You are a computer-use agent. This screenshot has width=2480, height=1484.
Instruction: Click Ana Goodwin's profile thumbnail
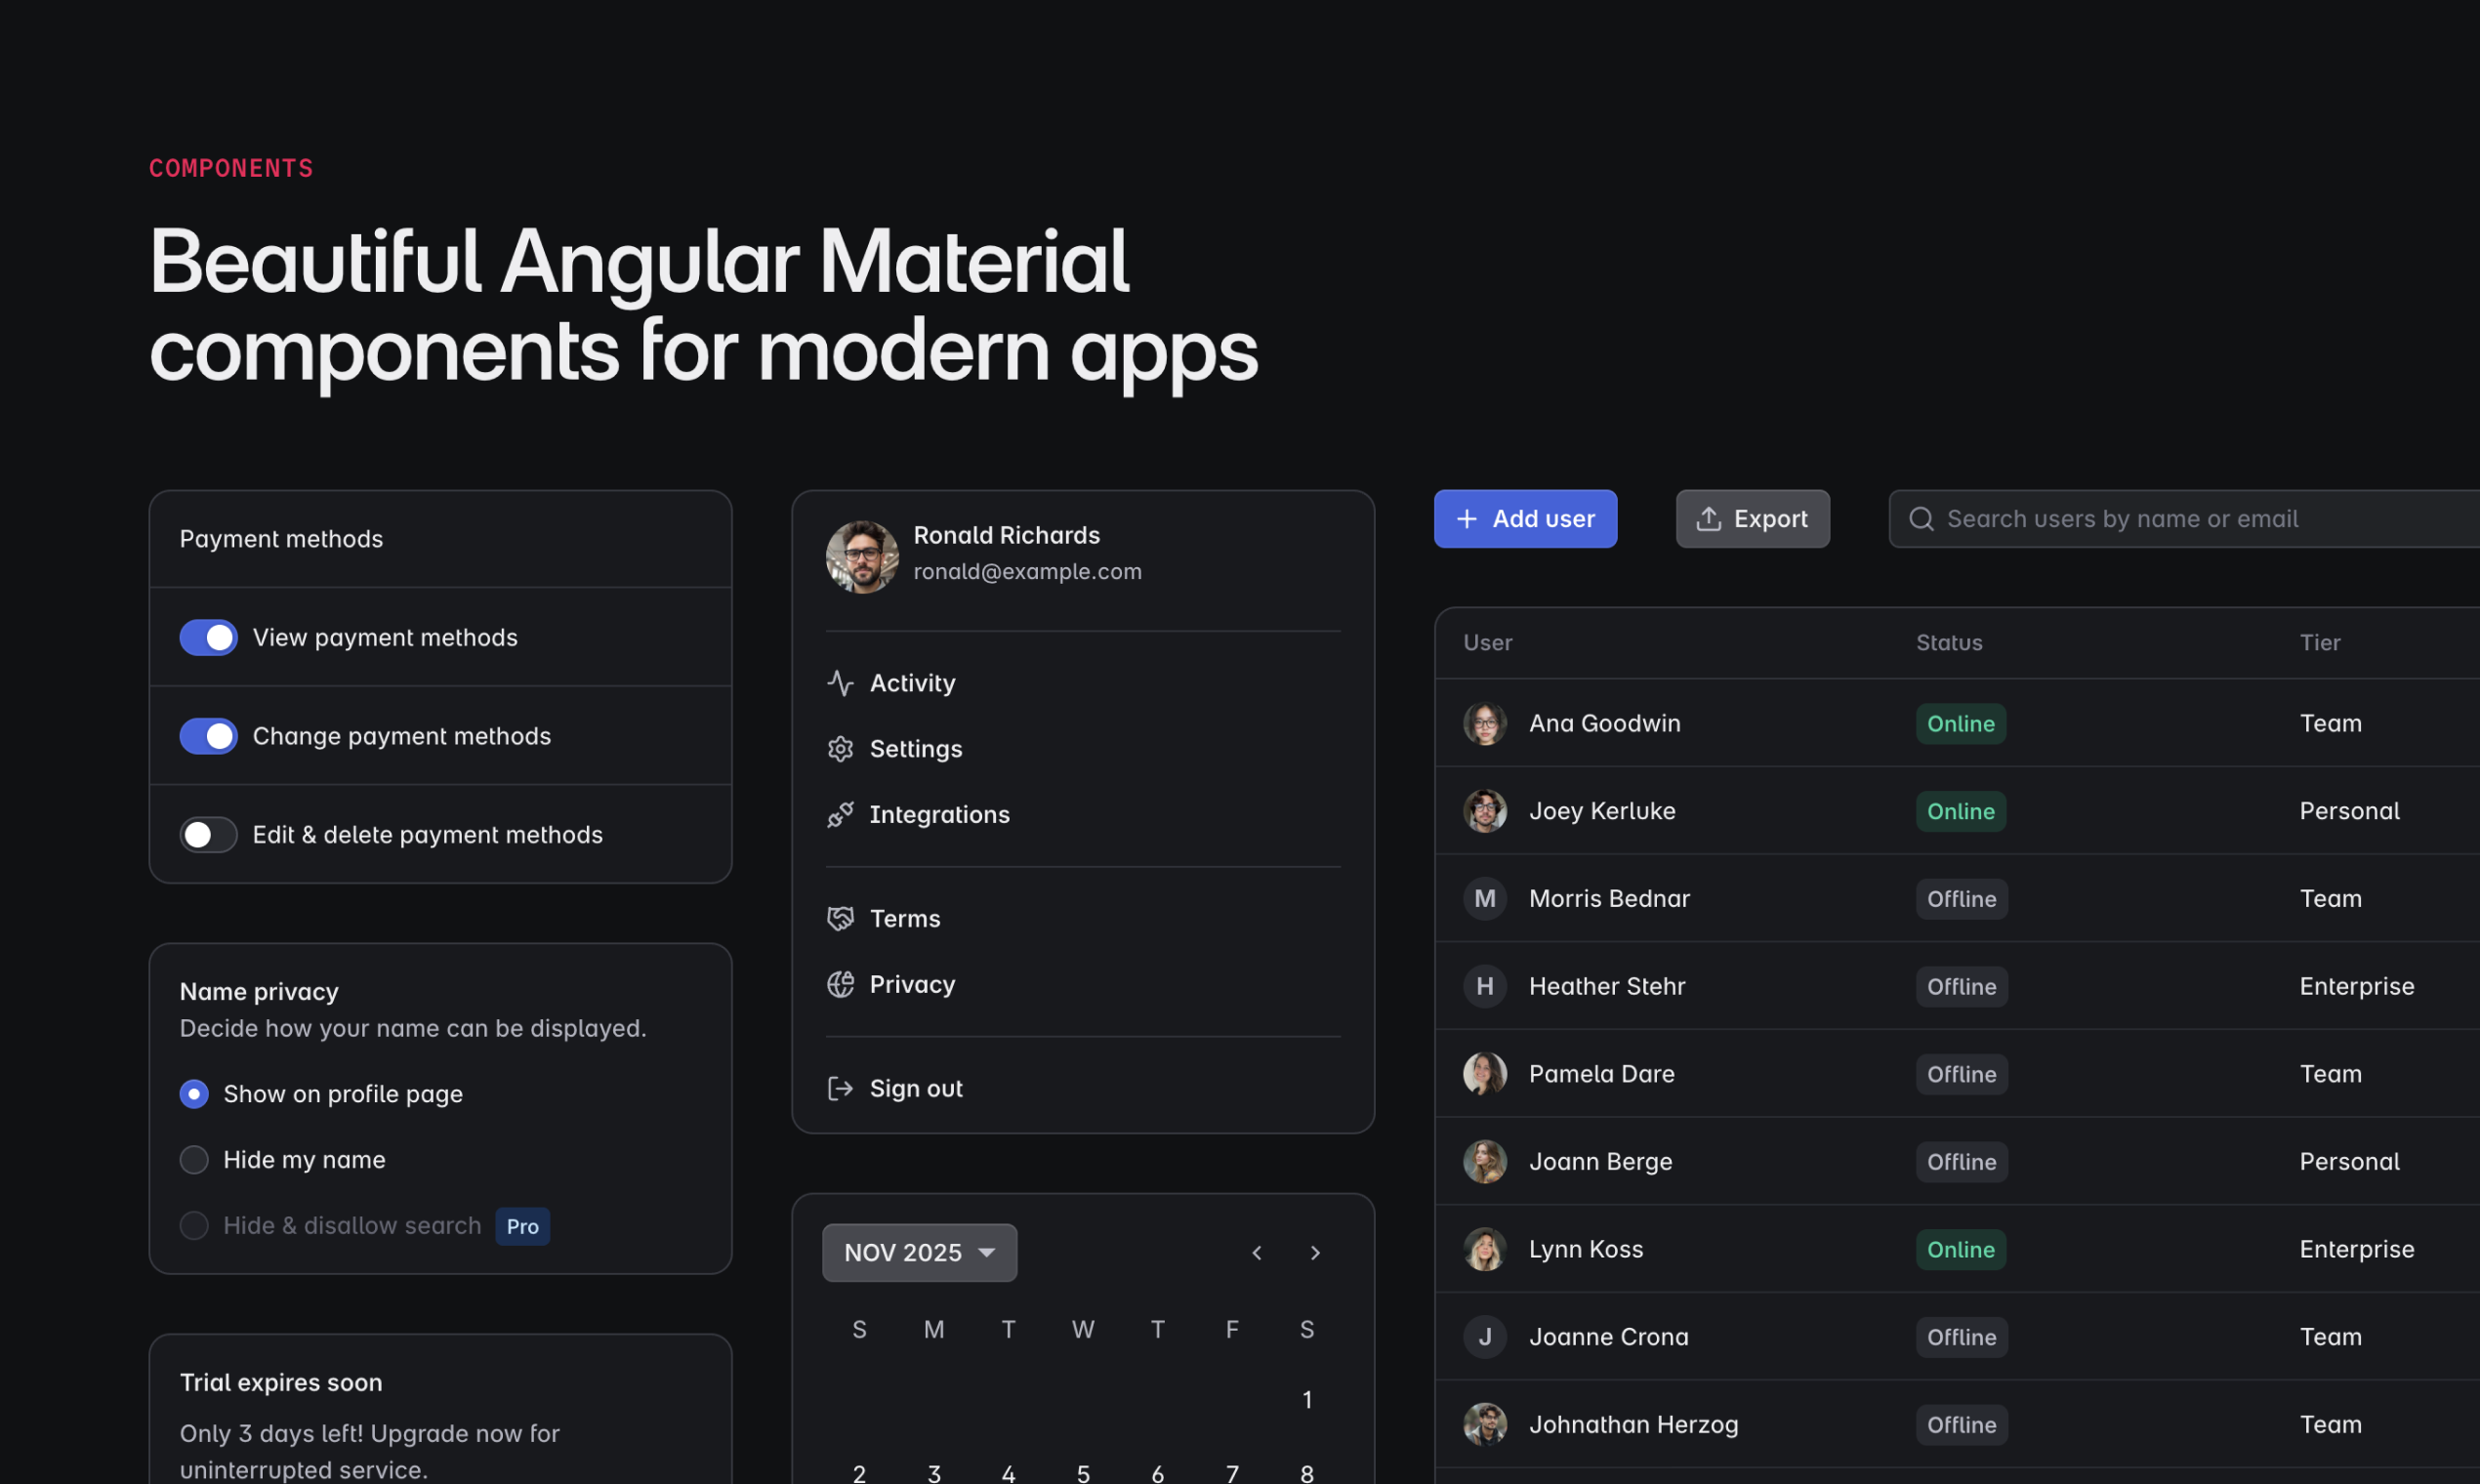coord(1485,723)
